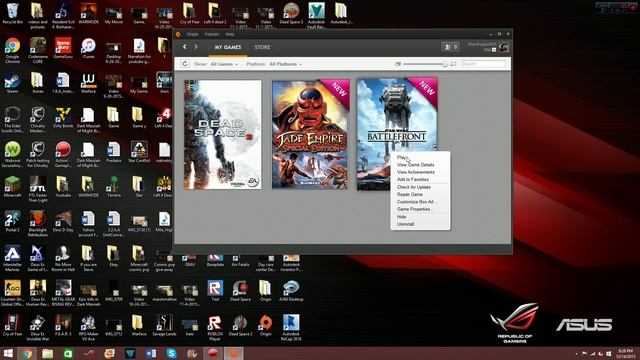This screenshot has width=640, height=360.
Task: Expand the Platform All Platforms dropdown
Action: pyautogui.click(x=285, y=64)
